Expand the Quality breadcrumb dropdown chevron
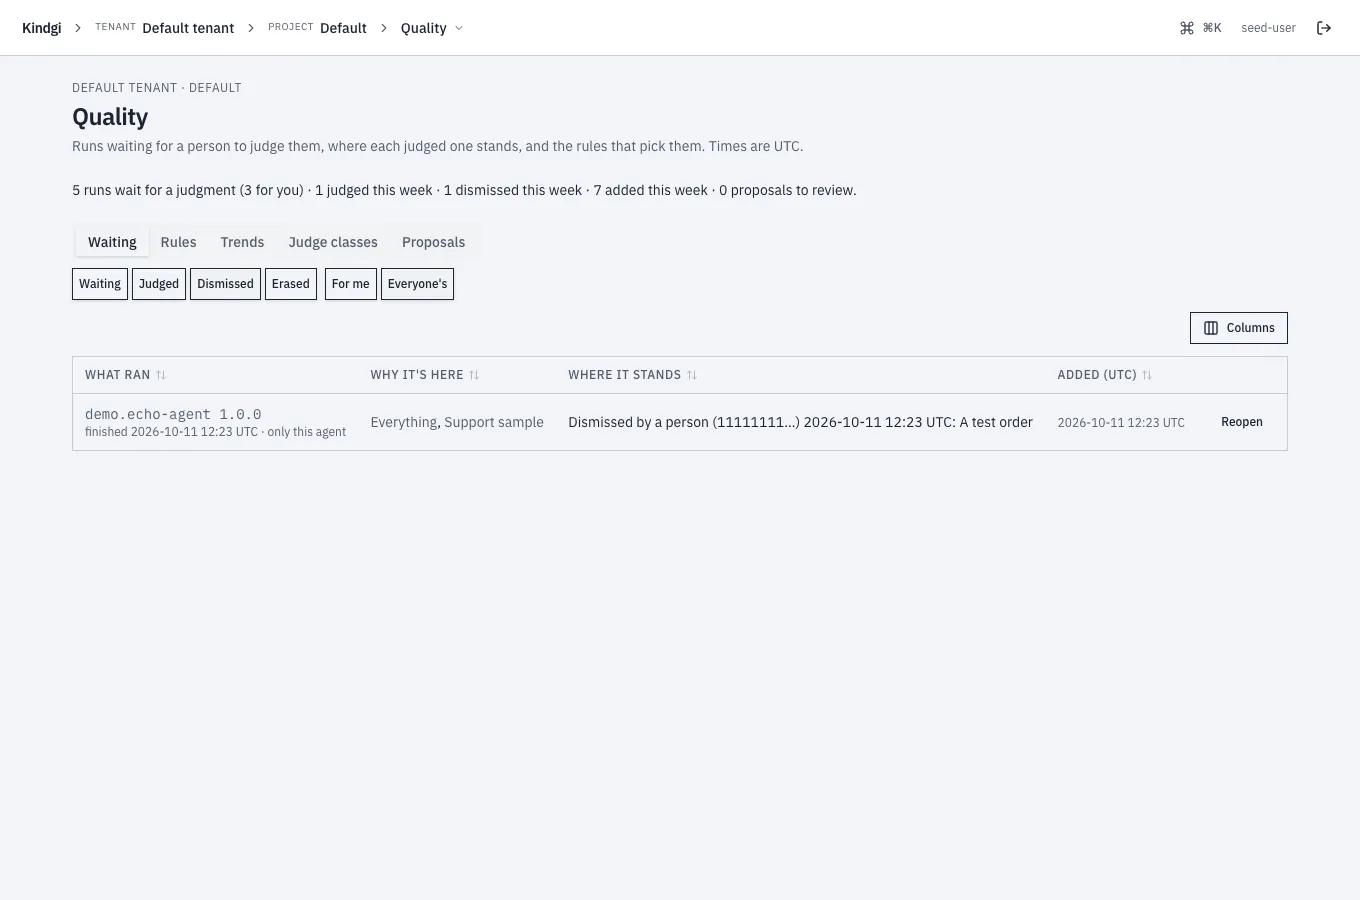This screenshot has height=900, width=1360. [459, 28]
